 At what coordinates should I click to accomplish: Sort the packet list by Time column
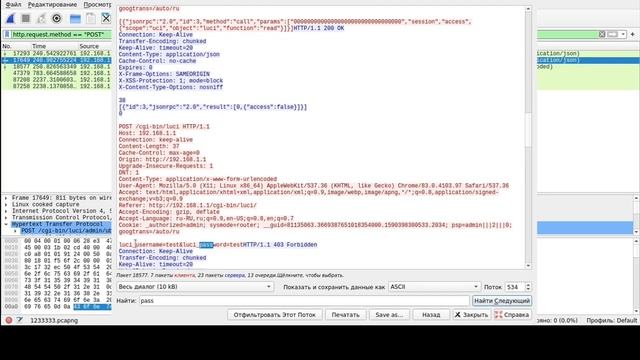coord(39,46)
